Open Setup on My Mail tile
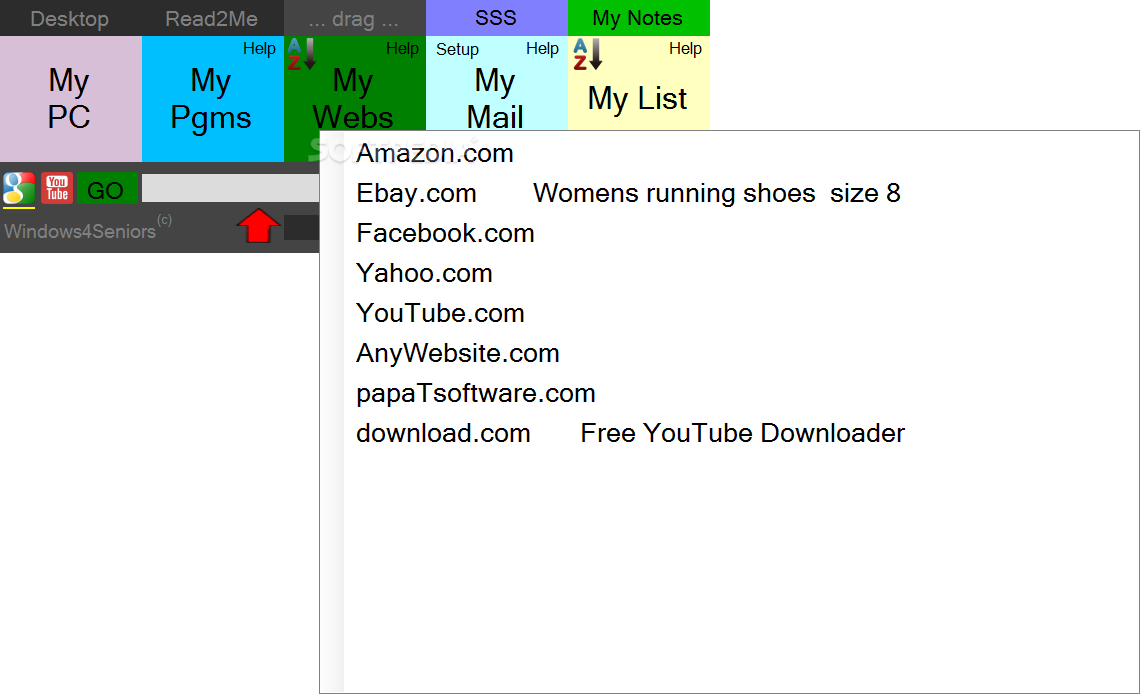Screen dimensions: 1140x694 click(457, 49)
